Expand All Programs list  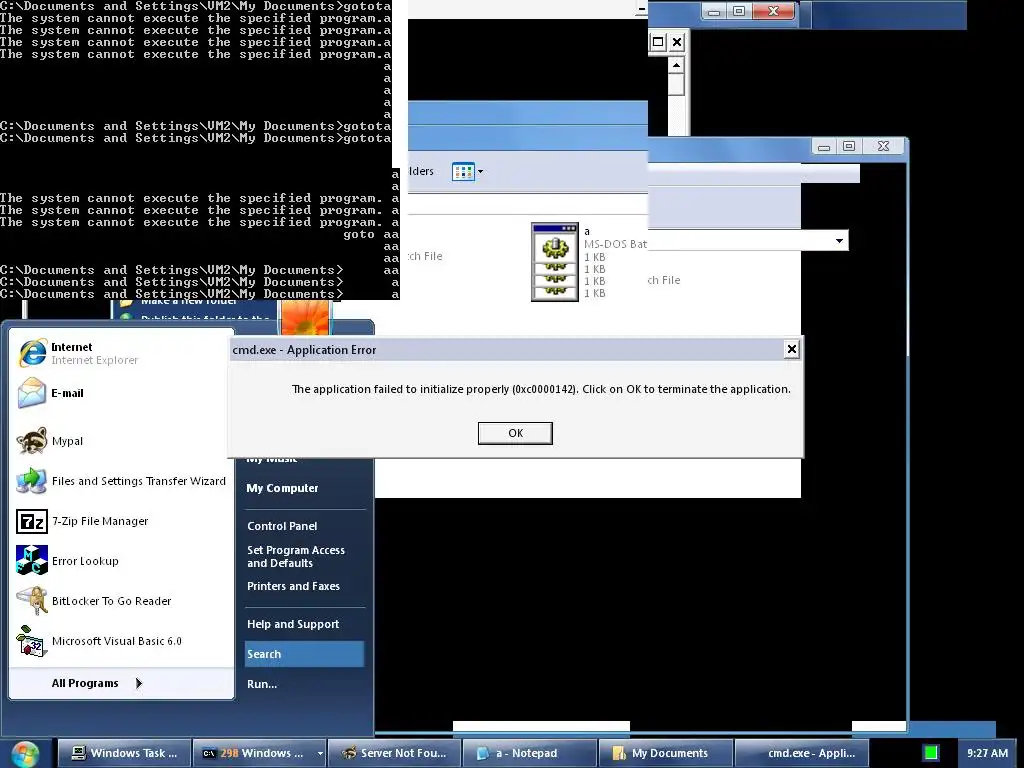(97, 683)
